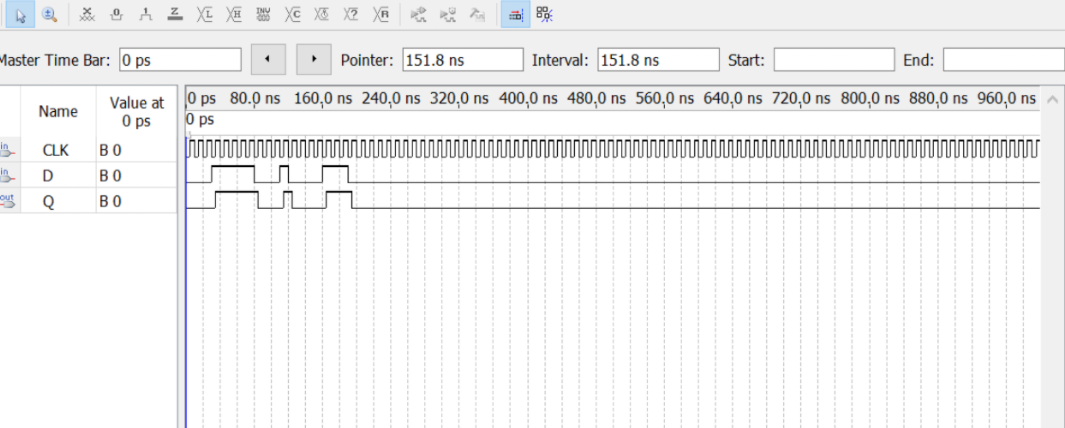Screen dimensions: 1065x428
Task: Apply weak low (L) value
Action: pyautogui.click(x=204, y=14)
